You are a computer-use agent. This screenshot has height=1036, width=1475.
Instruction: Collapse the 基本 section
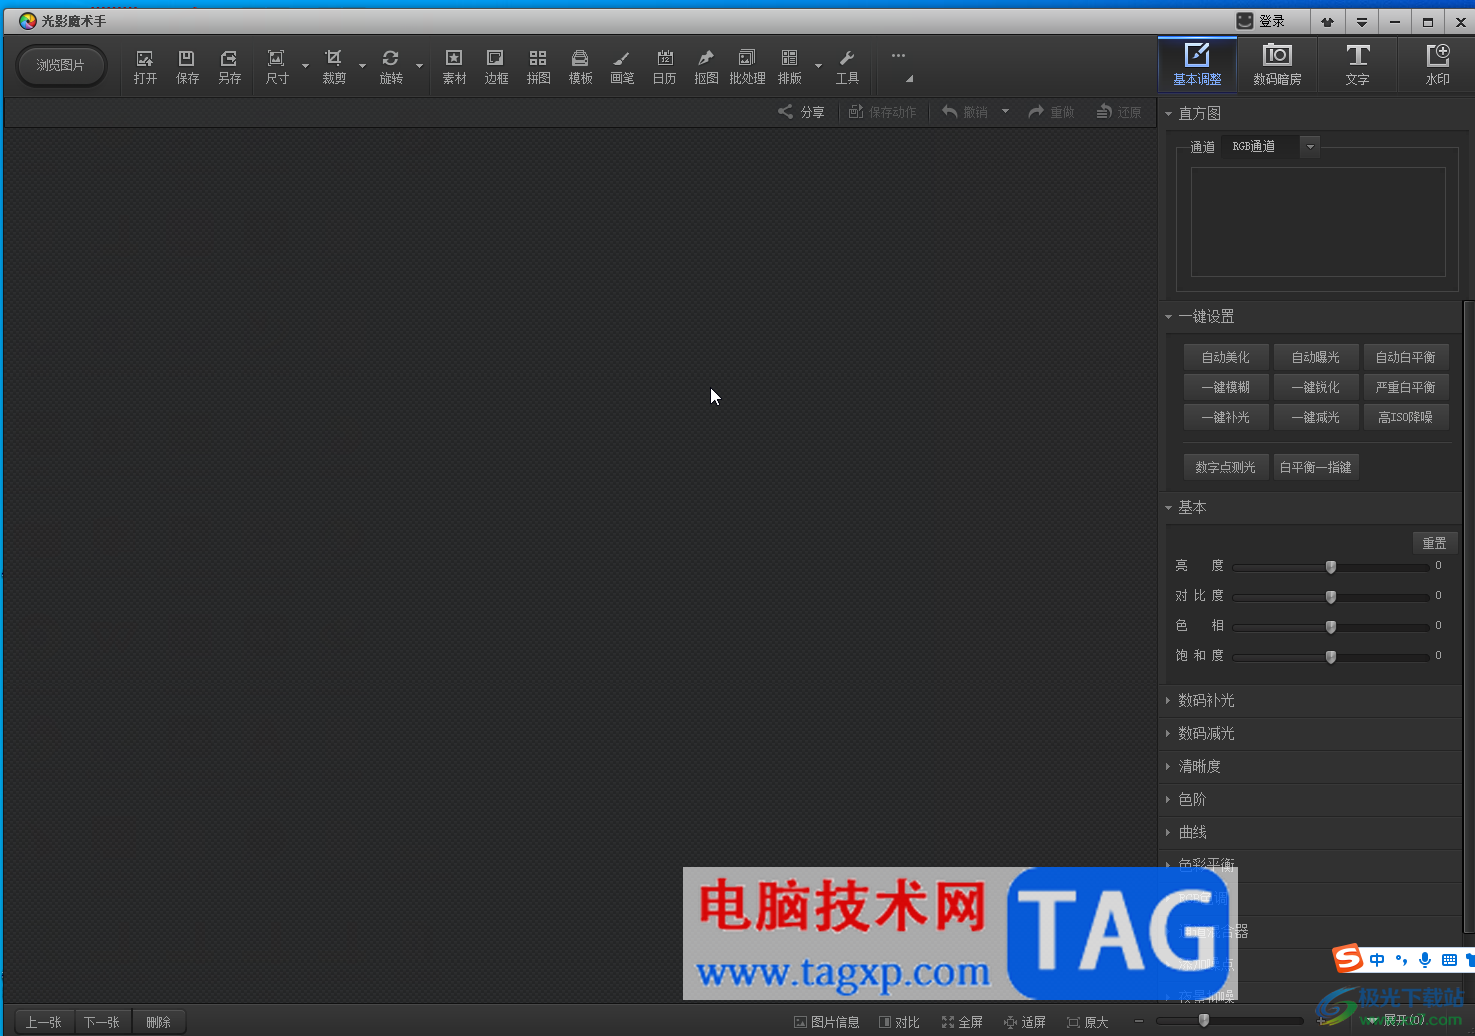(x=1168, y=508)
